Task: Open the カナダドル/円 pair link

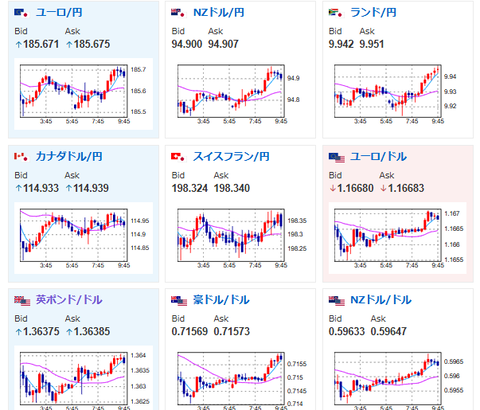Action: 69,156
